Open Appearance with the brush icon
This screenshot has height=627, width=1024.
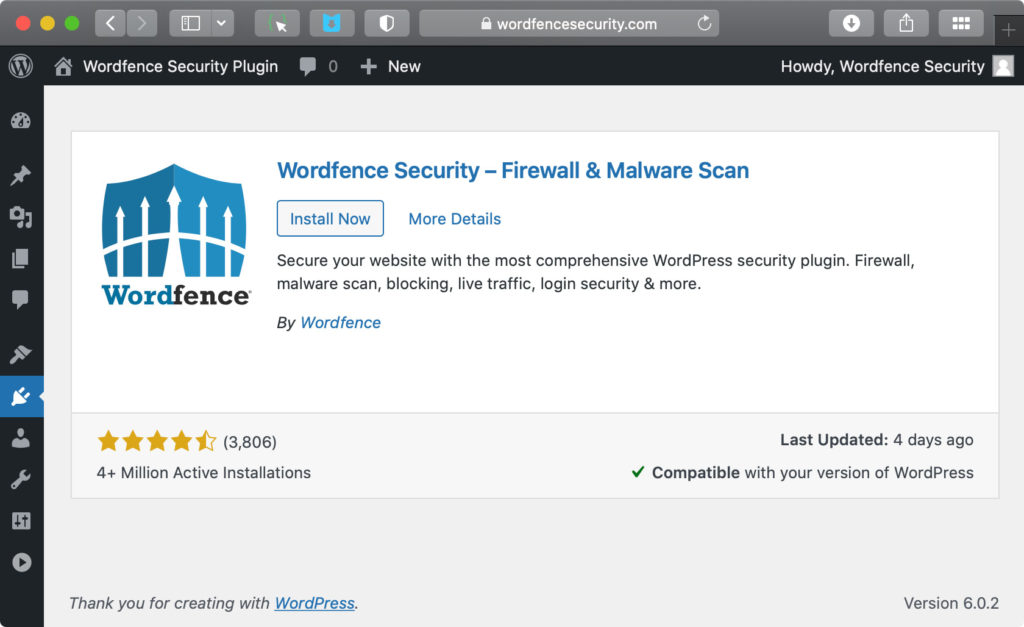(x=22, y=353)
